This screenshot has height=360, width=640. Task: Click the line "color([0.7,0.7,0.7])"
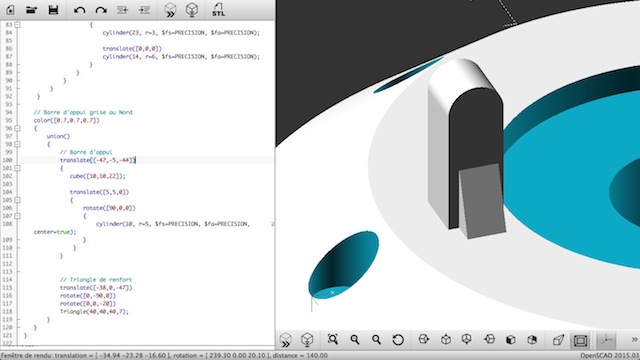pyautogui.click(x=67, y=120)
